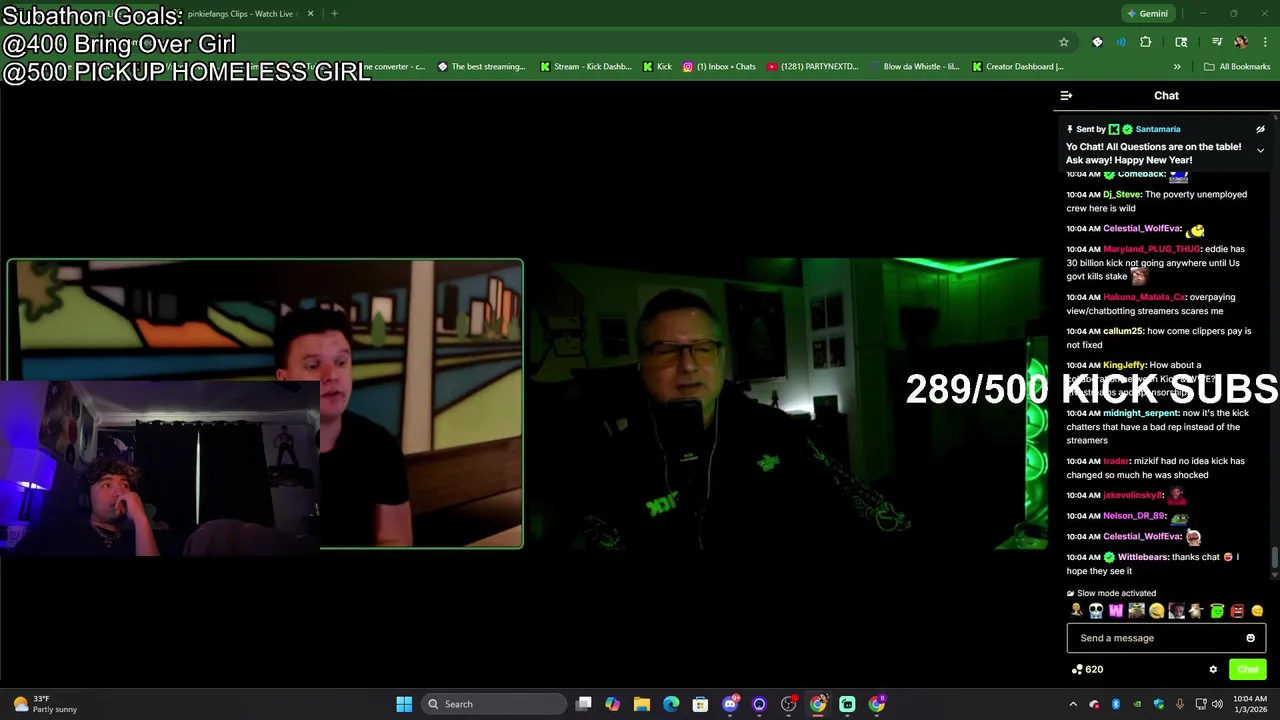This screenshot has height=720, width=1280.
Task: Open the Chrome three-dot menu
Action: (1266, 42)
